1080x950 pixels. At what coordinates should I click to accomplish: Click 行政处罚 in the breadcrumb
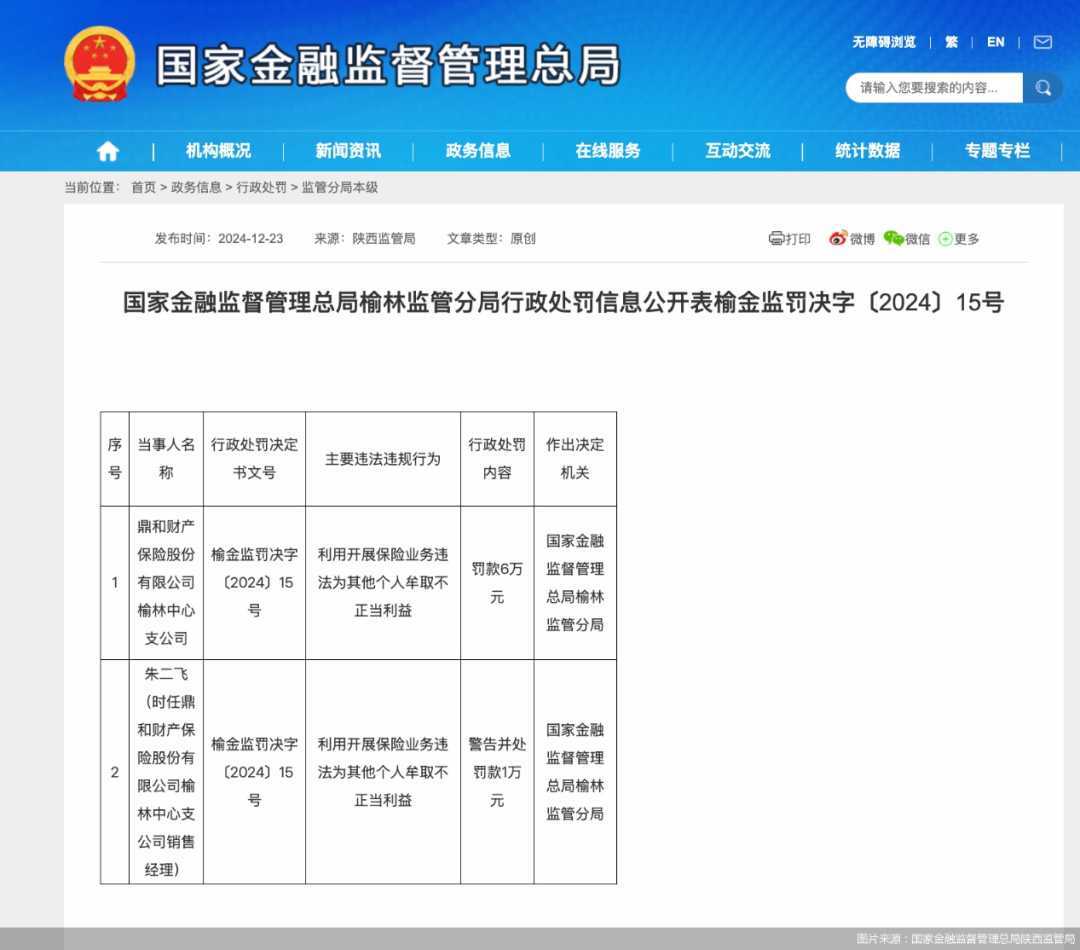pyautogui.click(x=262, y=187)
